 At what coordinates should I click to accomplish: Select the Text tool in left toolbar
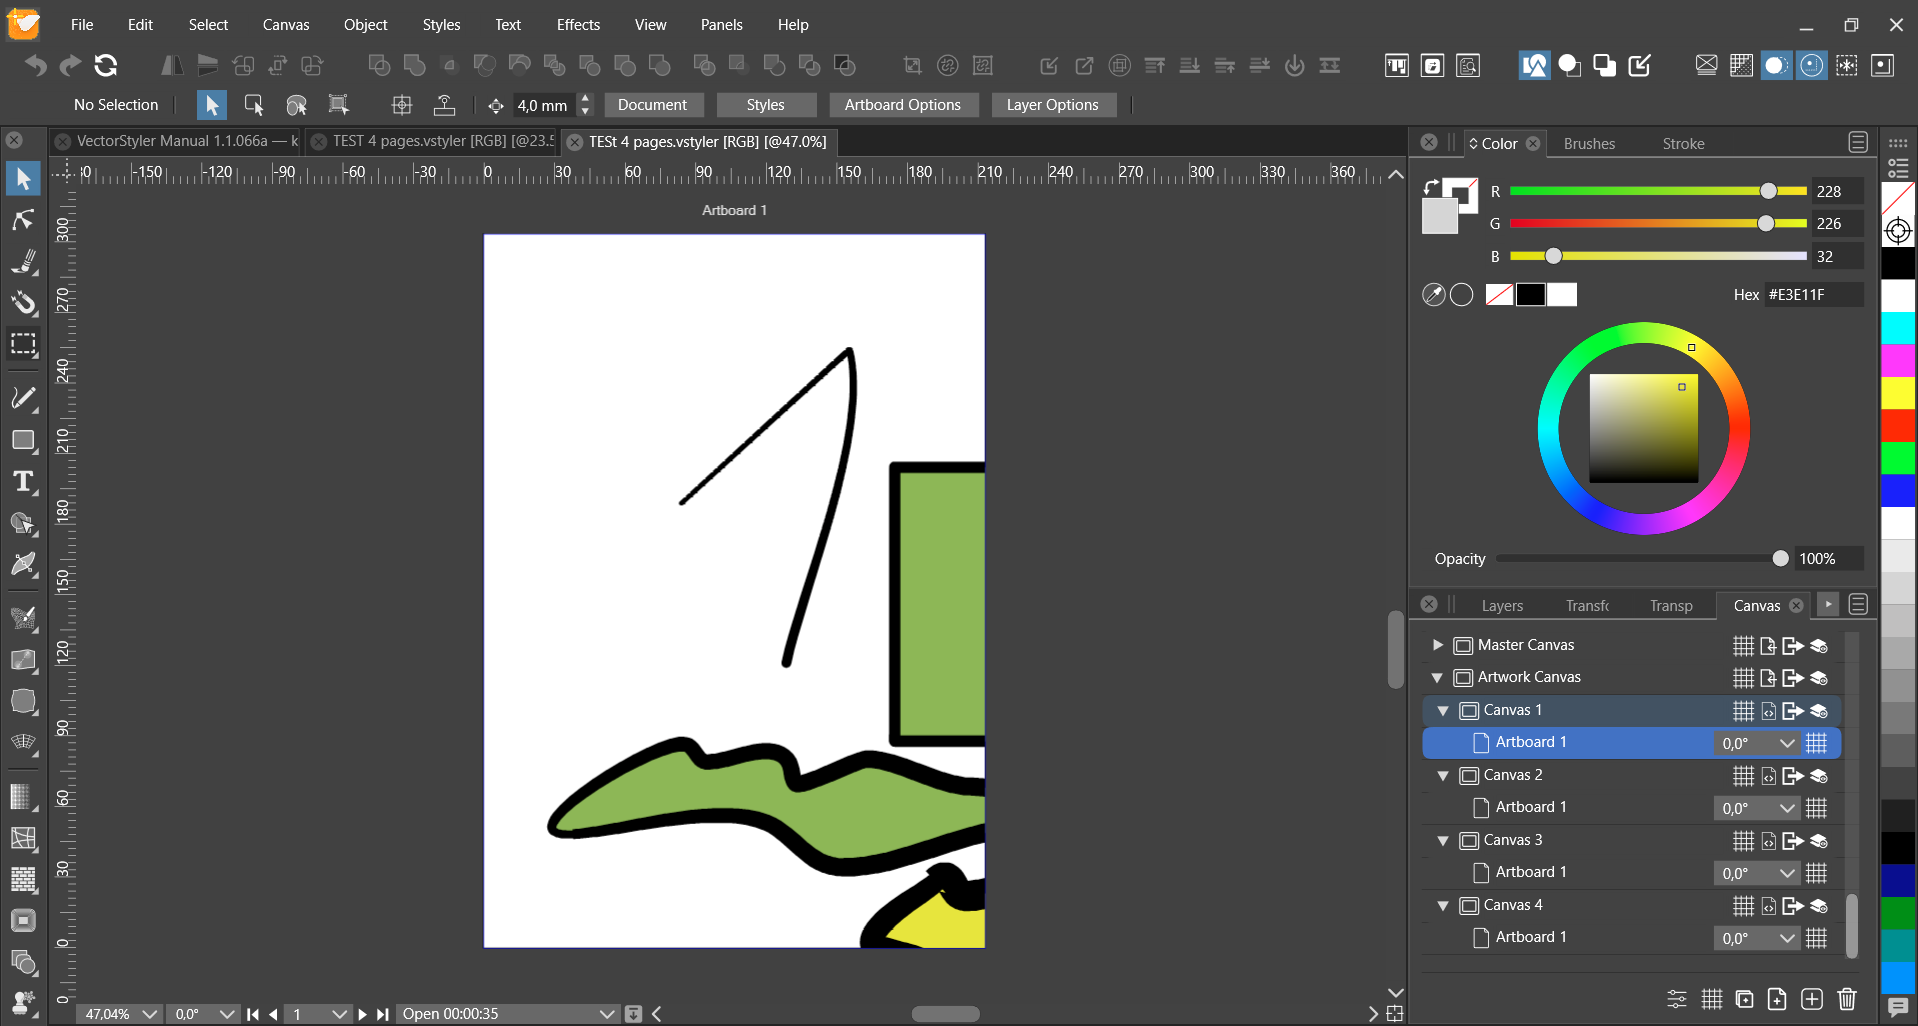[23, 482]
